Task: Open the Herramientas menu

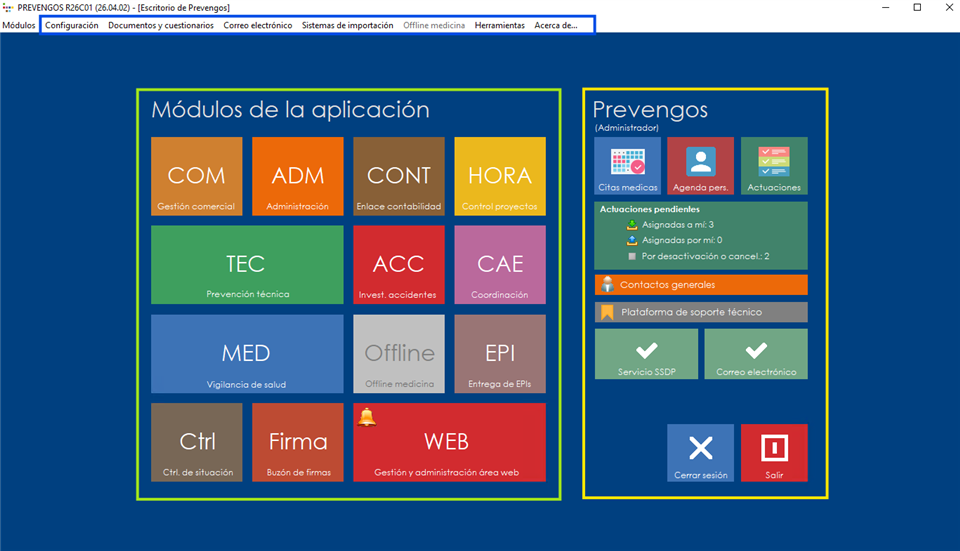Action: tap(500, 25)
